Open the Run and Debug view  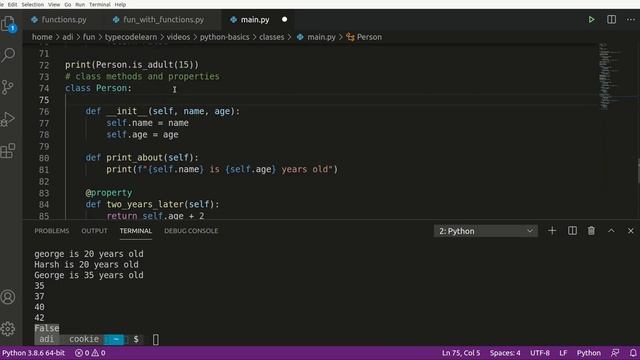pos(8,119)
